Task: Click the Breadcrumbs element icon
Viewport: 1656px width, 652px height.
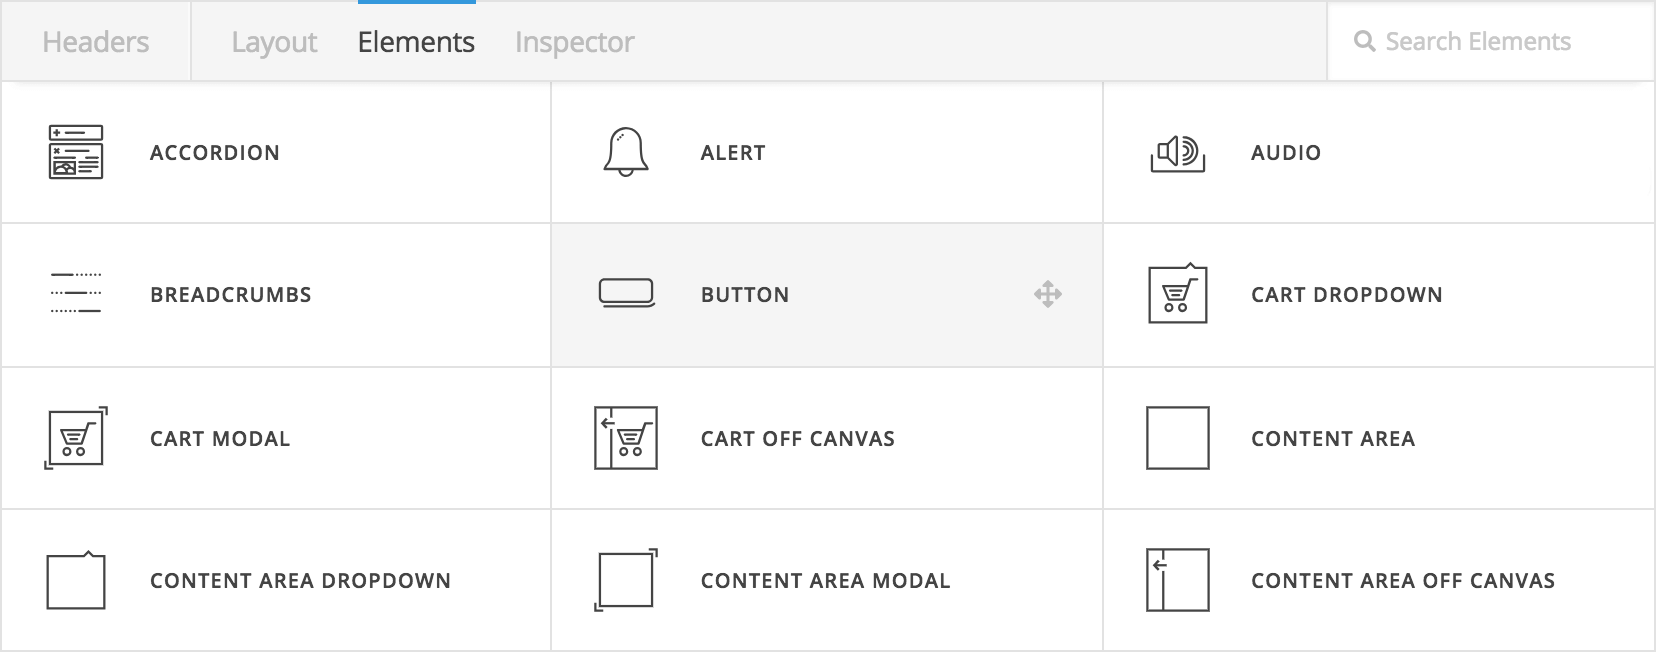Action: click(x=74, y=295)
